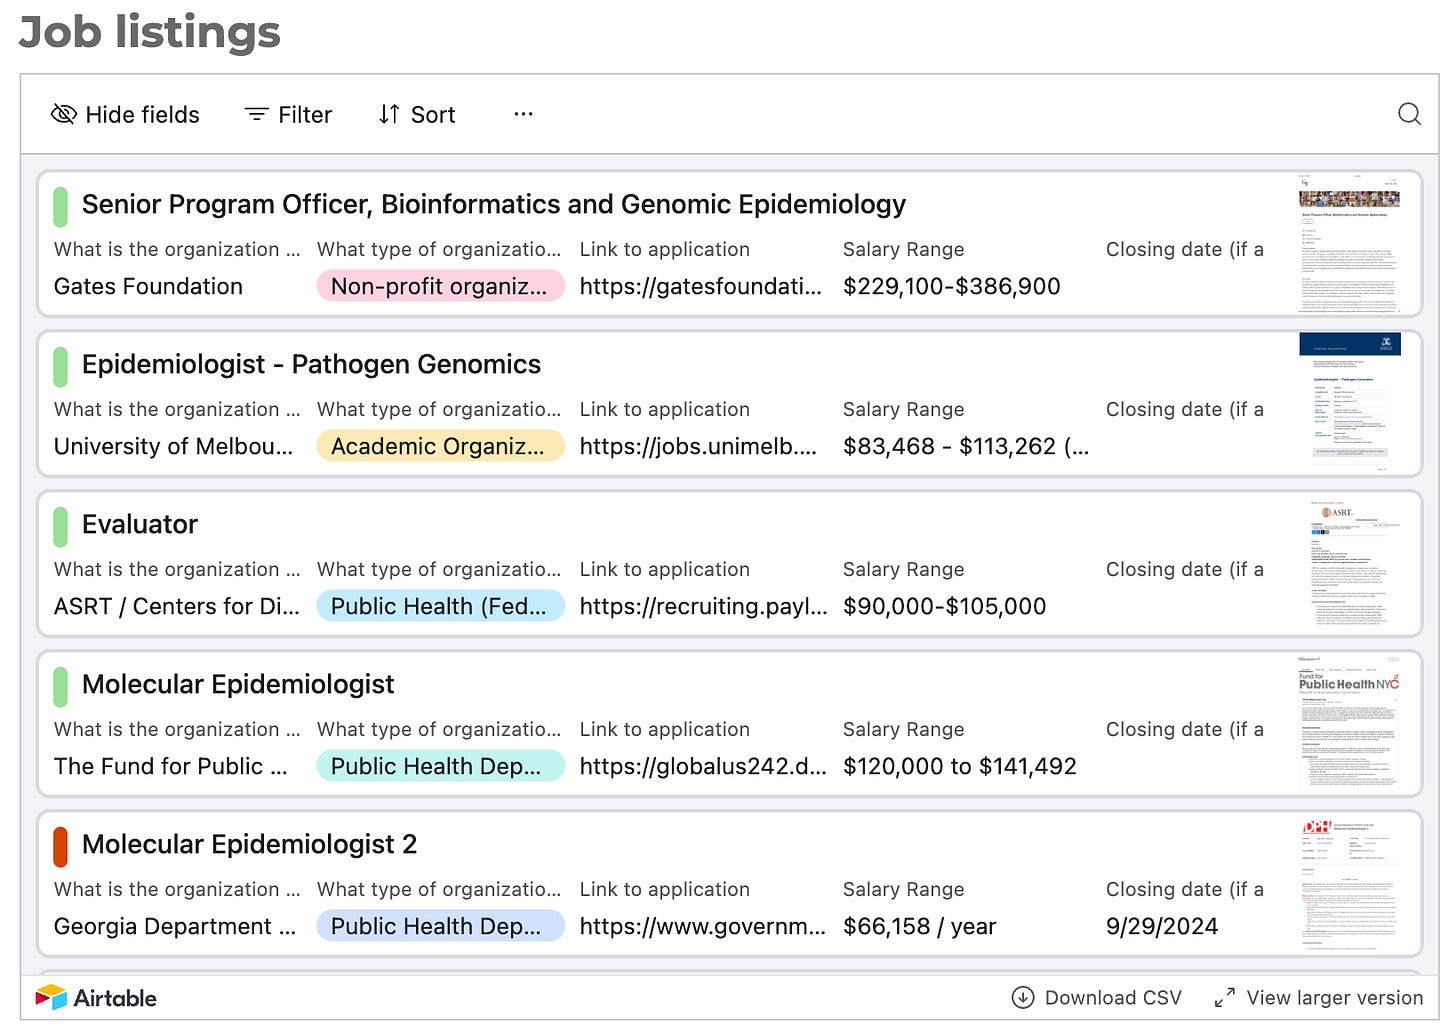Click the Gates Foundation organization cell

tap(148, 287)
